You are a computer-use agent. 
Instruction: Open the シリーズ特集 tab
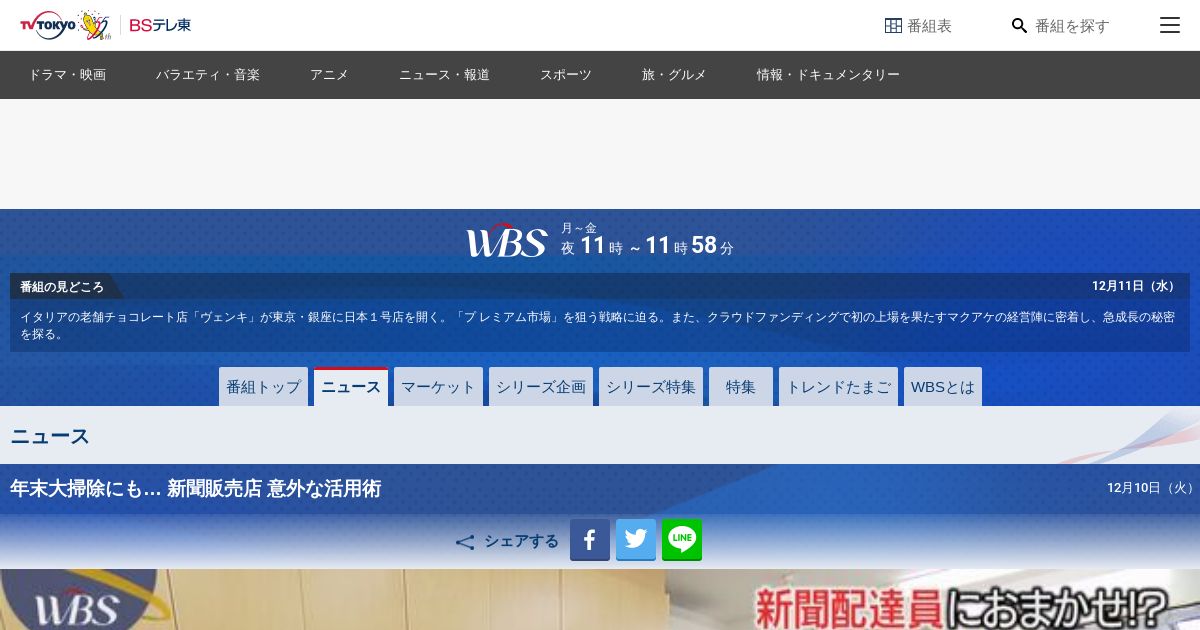click(x=651, y=387)
